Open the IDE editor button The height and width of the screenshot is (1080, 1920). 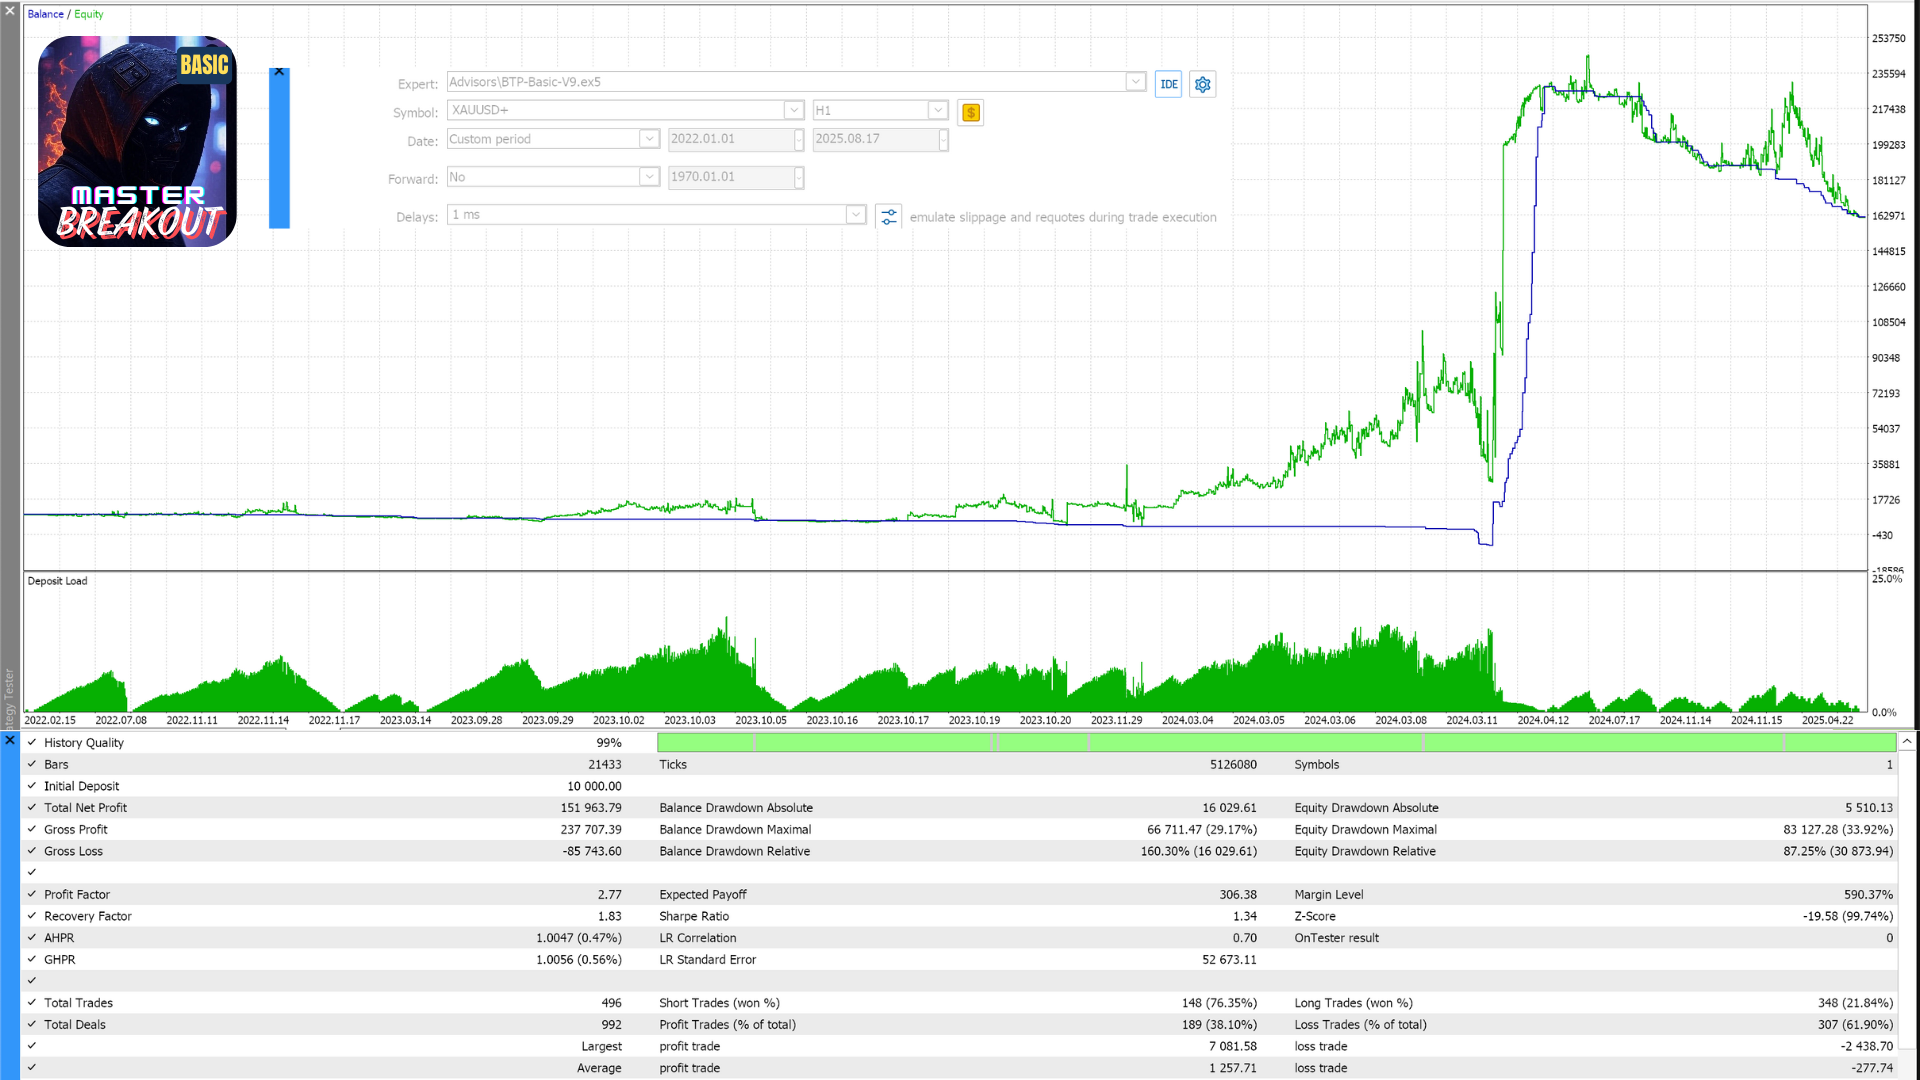(1168, 84)
